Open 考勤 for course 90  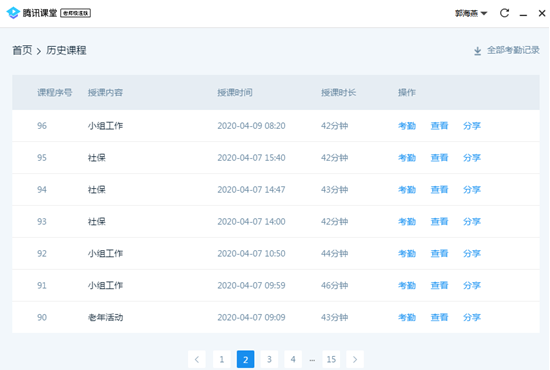click(x=407, y=317)
